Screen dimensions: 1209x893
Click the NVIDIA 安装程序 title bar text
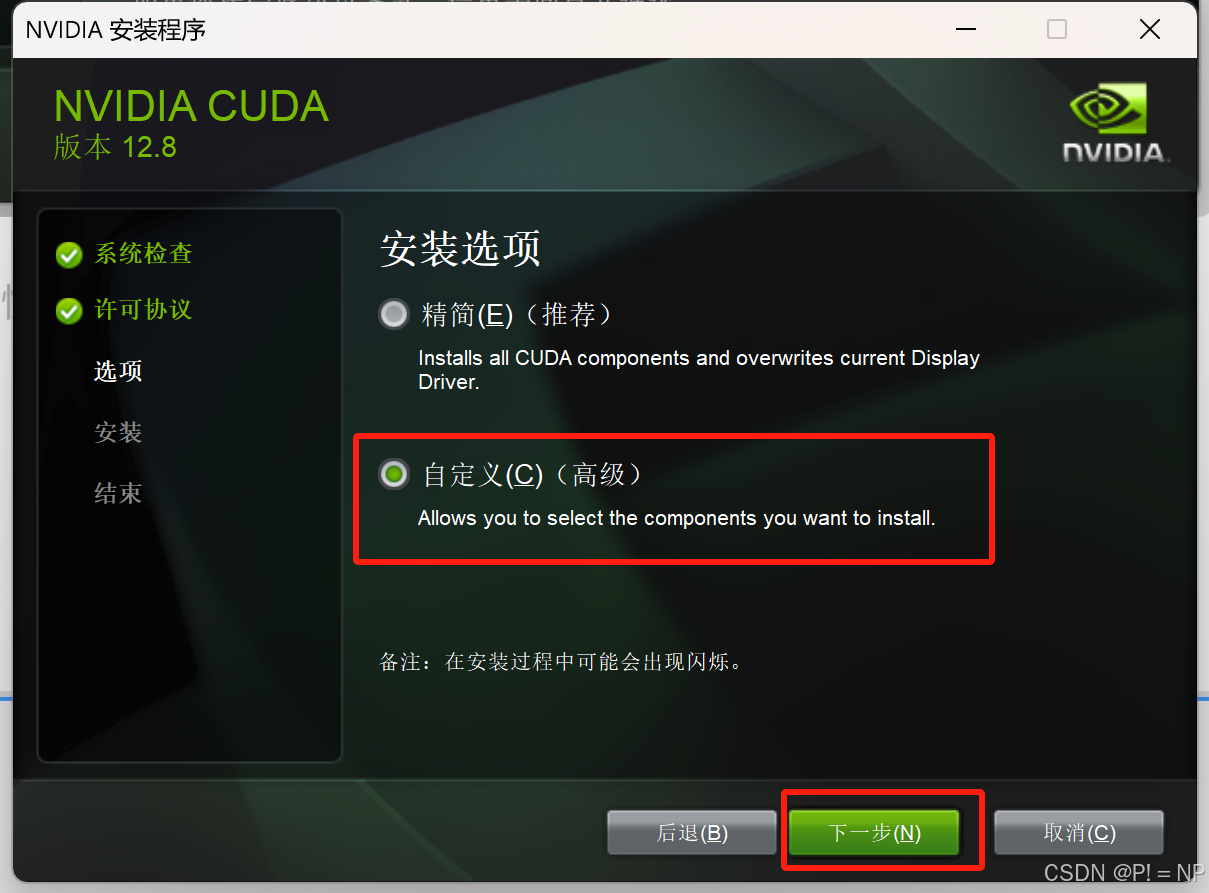116,30
